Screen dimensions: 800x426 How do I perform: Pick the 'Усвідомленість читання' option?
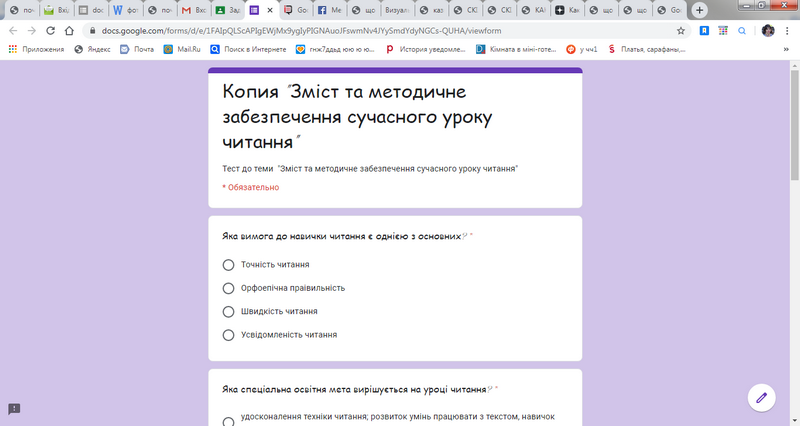tap(229, 335)
